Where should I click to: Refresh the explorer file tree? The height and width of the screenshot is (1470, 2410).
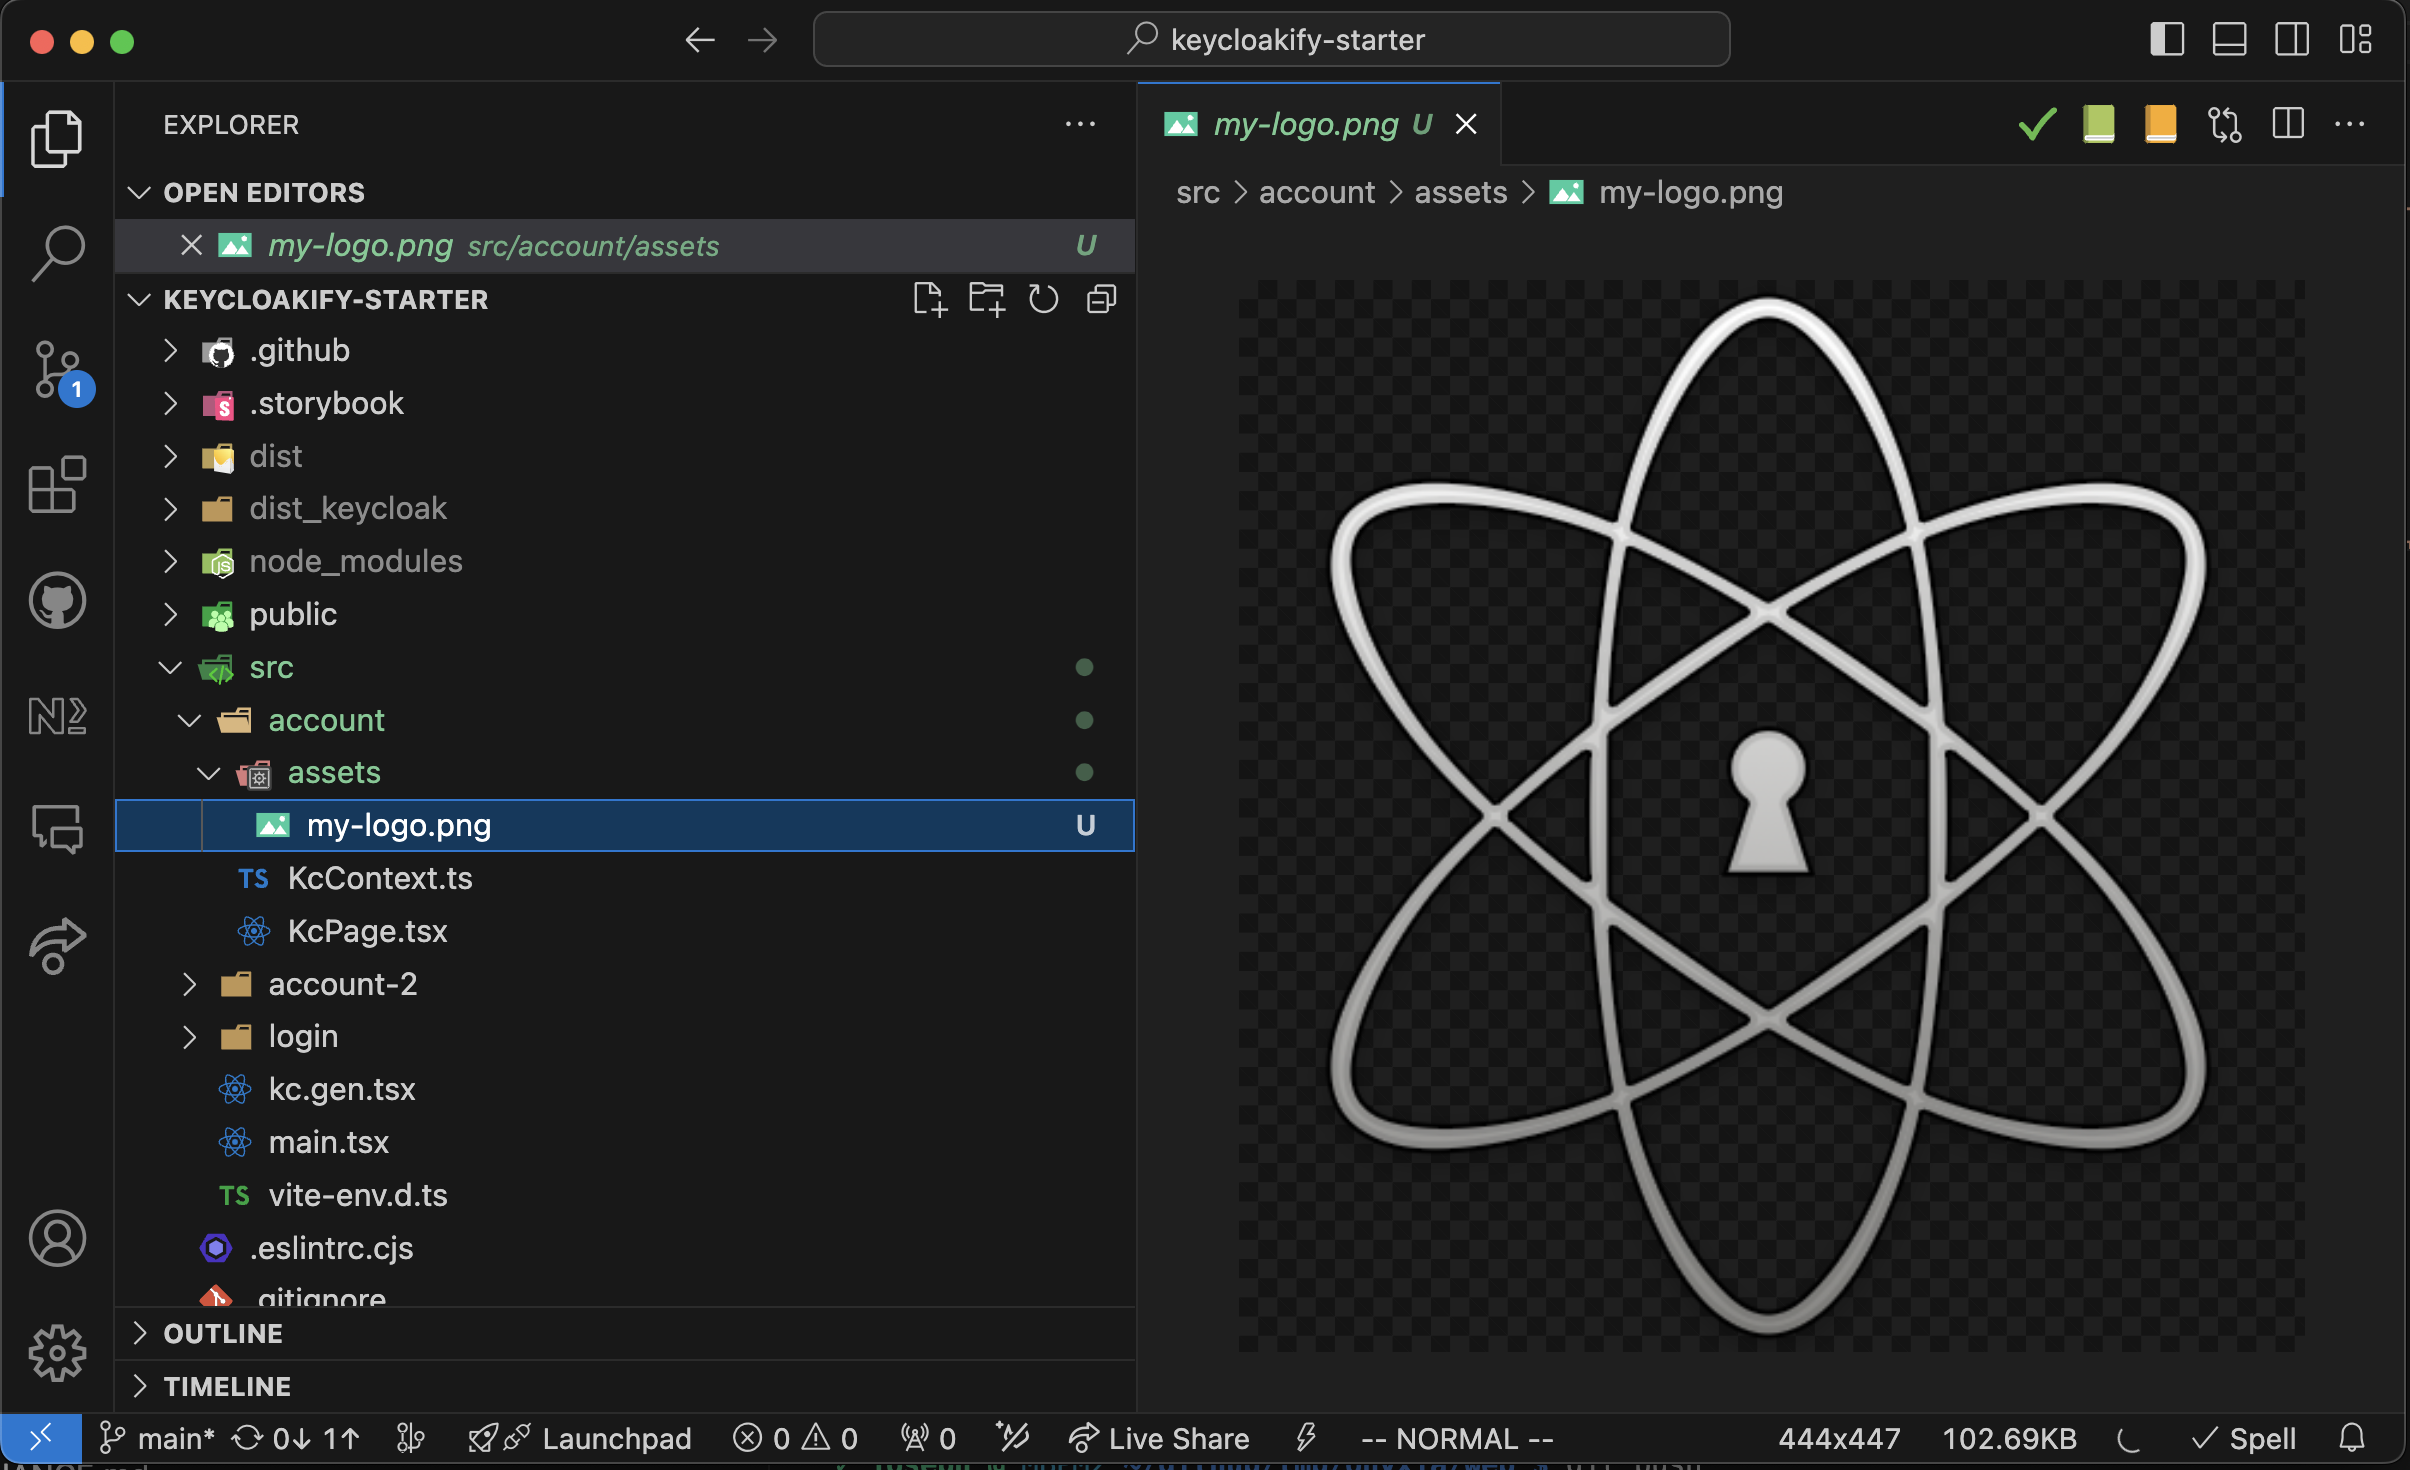click(1043, 299)
